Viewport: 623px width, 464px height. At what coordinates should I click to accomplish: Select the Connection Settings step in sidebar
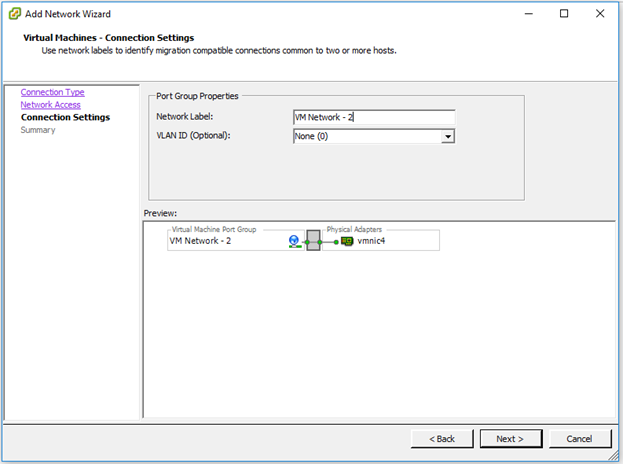[66, 117]
